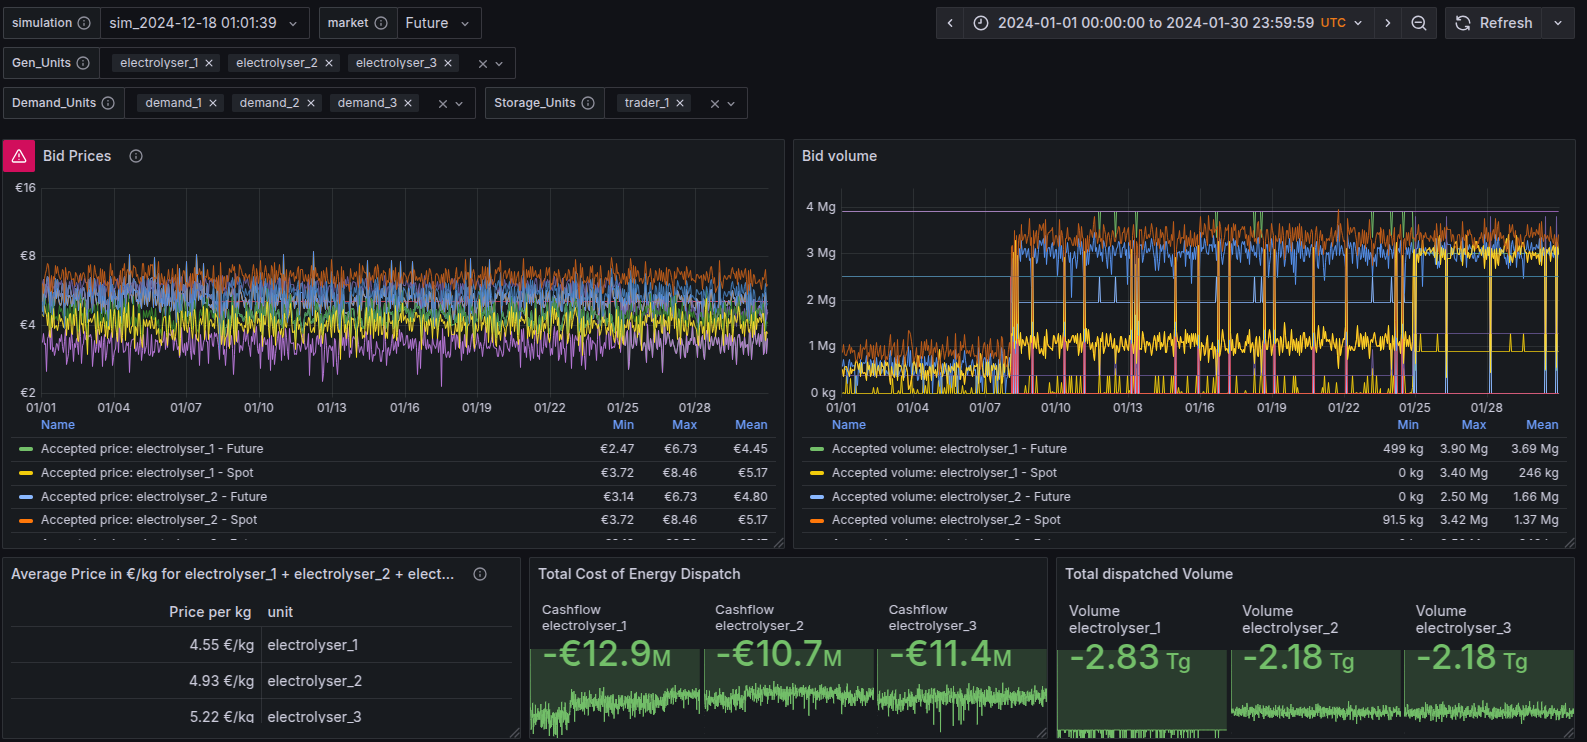
Task: Go to the next time range
Action: click(1387, 23)
